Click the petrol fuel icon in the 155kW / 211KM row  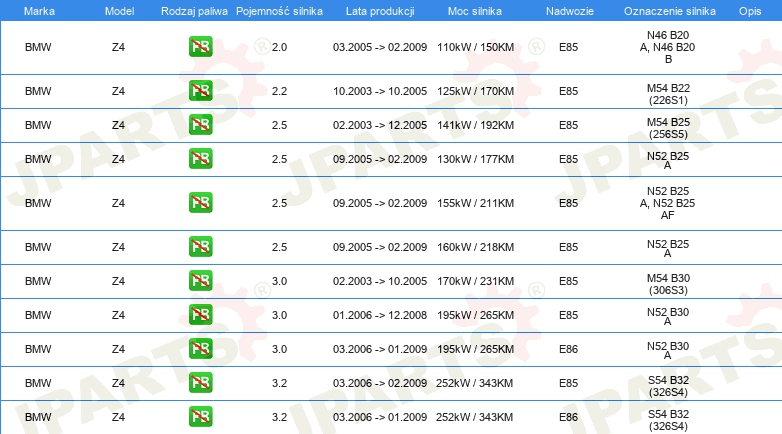click(201, 203)
